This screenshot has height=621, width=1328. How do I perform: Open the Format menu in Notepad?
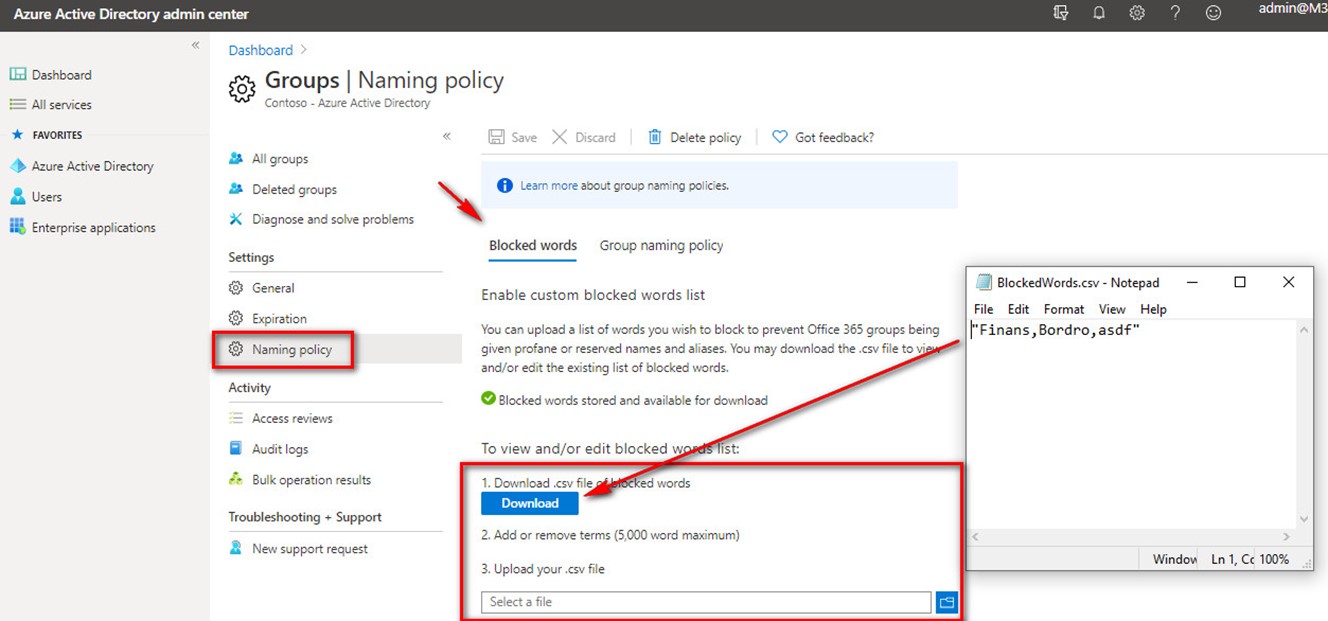tap(1064, 309)
